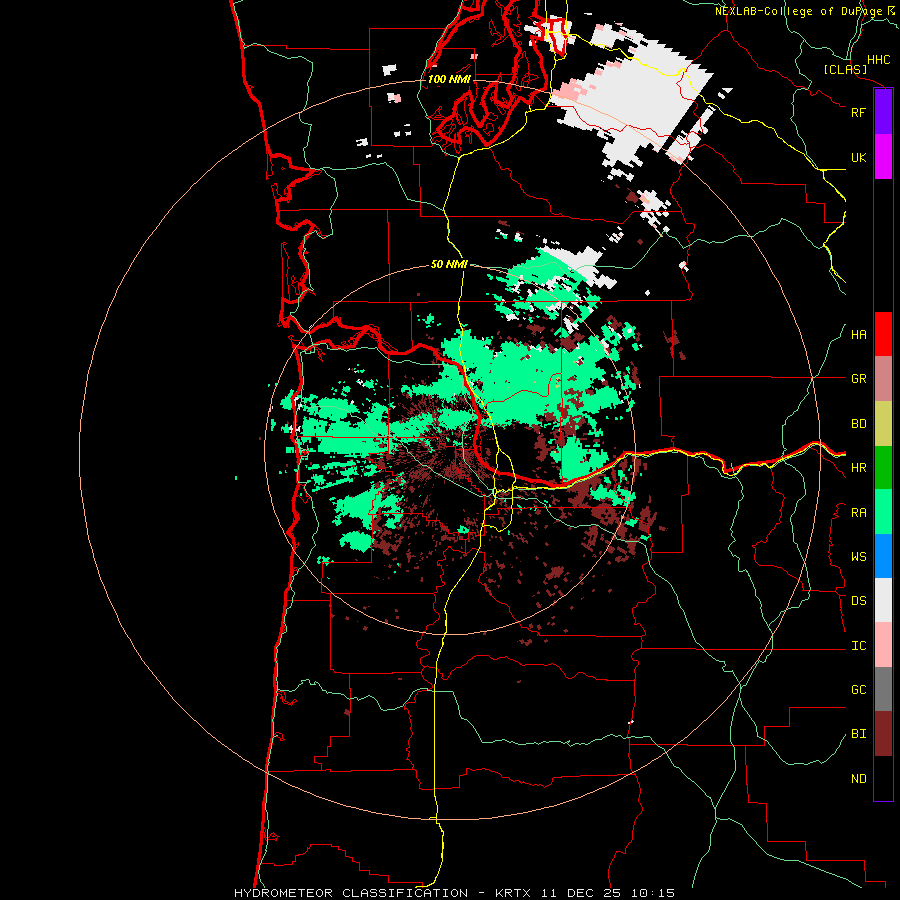The image size is (900, 900).
Task: Select the brown BI legend swatch
Action: tap(883, 734)
